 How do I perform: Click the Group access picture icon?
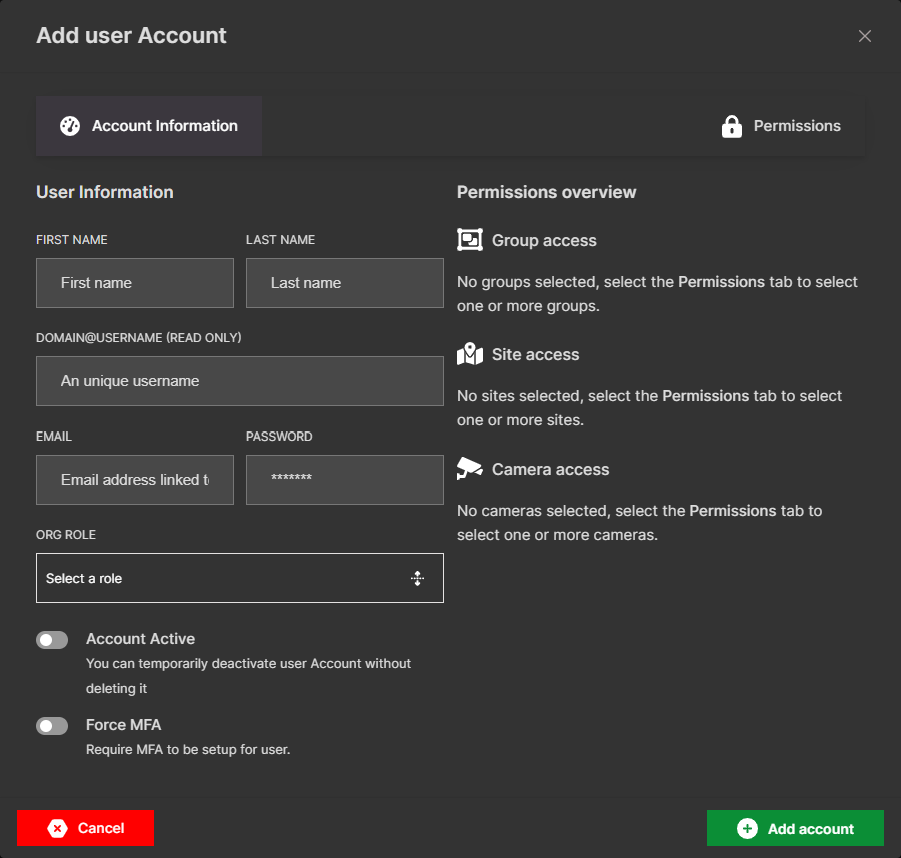coord(468,239)
